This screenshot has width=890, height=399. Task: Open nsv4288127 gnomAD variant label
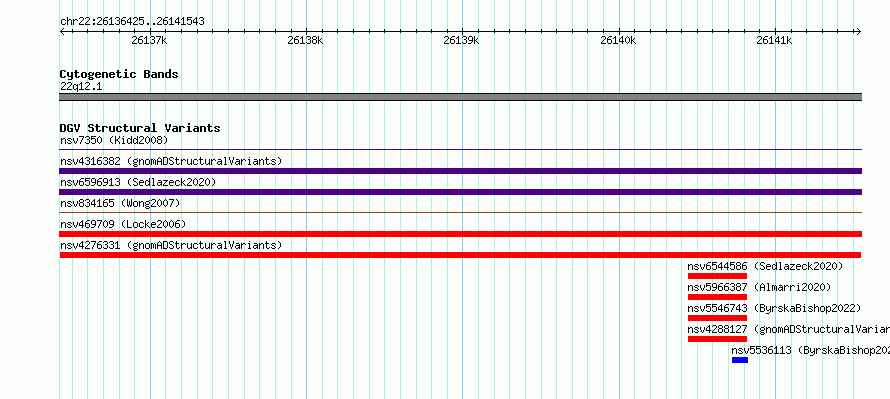[x=788, y=329]
